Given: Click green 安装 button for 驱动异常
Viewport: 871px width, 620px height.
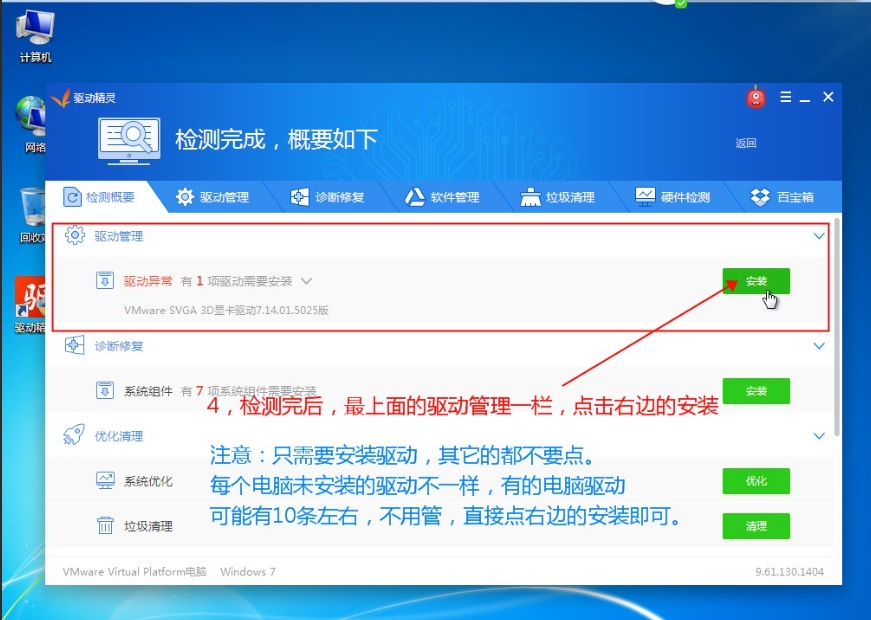Looking at the screenshot, I should click(756, 281).
